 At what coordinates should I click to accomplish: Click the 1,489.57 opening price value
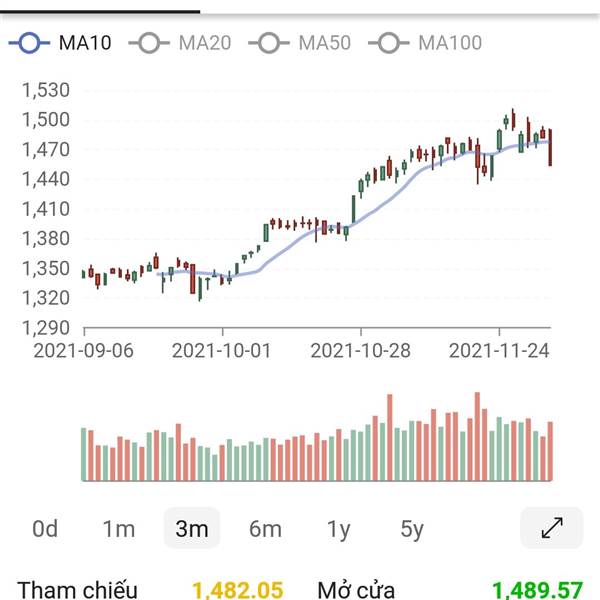point(537,590)
